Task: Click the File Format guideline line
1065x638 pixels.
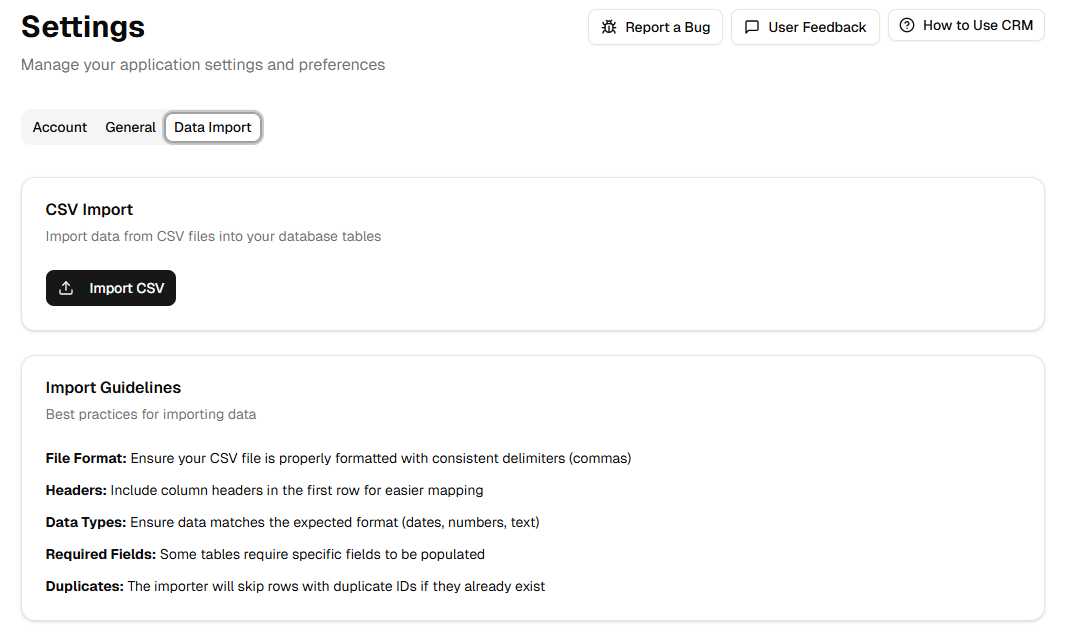Action: pos(338,459)
